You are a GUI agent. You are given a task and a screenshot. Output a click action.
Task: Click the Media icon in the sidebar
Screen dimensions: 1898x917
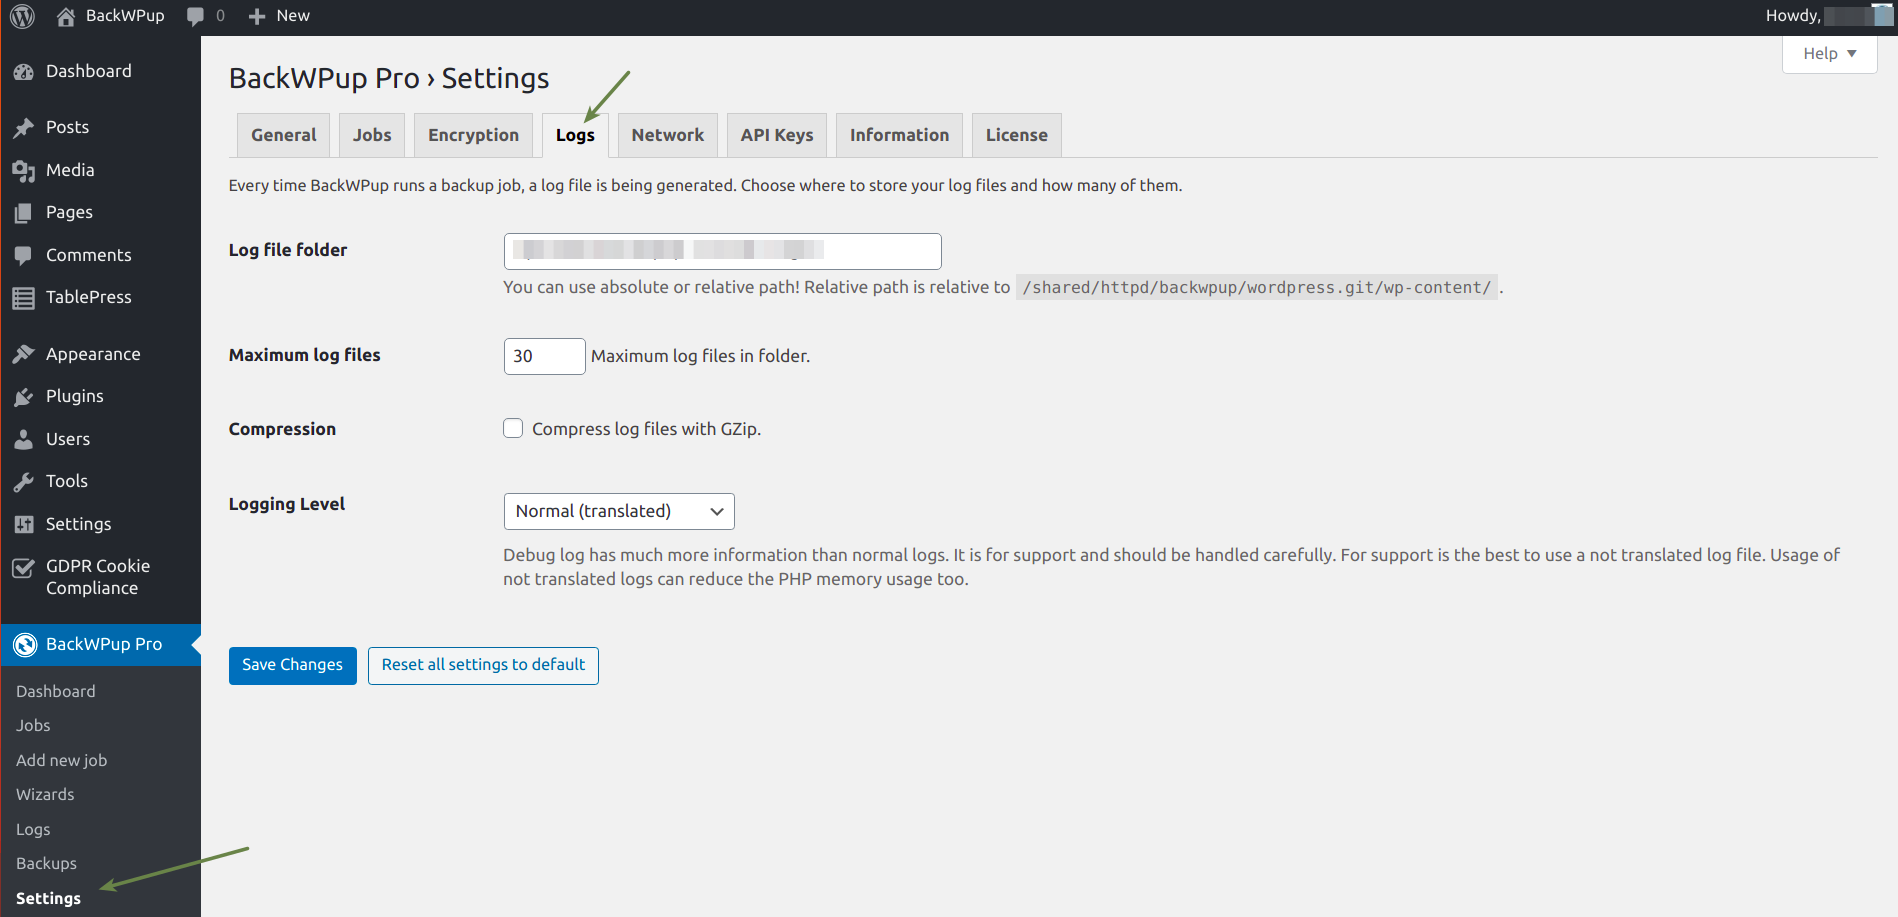24,171
